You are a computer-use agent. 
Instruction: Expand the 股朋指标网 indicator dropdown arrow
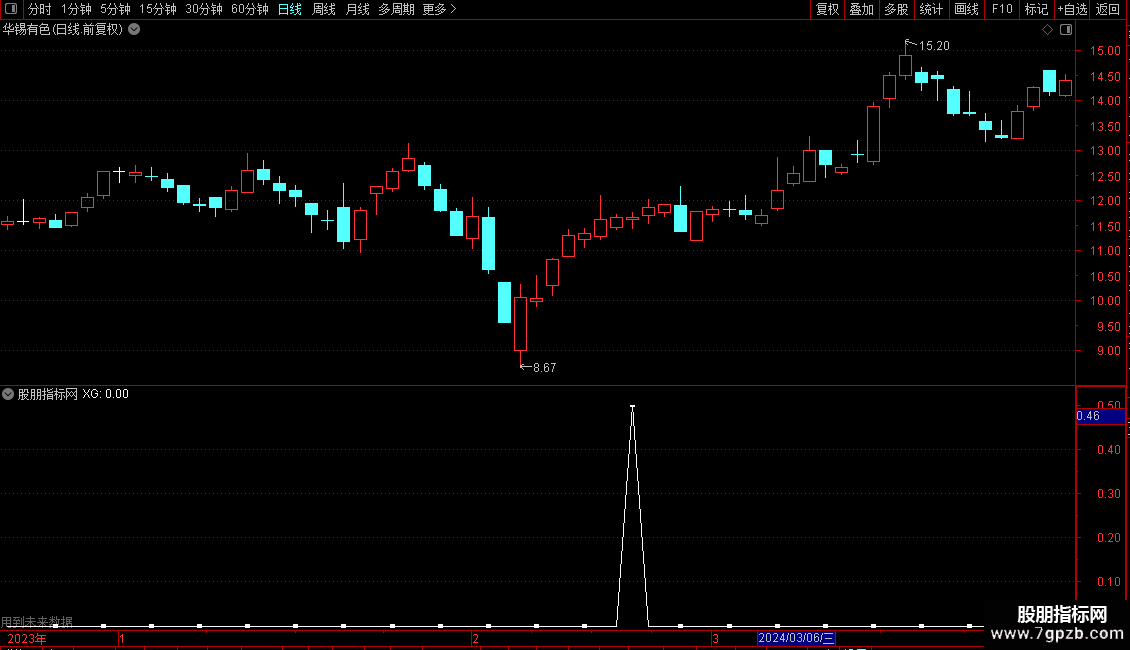pyautogui.click(x=8, y=394)
